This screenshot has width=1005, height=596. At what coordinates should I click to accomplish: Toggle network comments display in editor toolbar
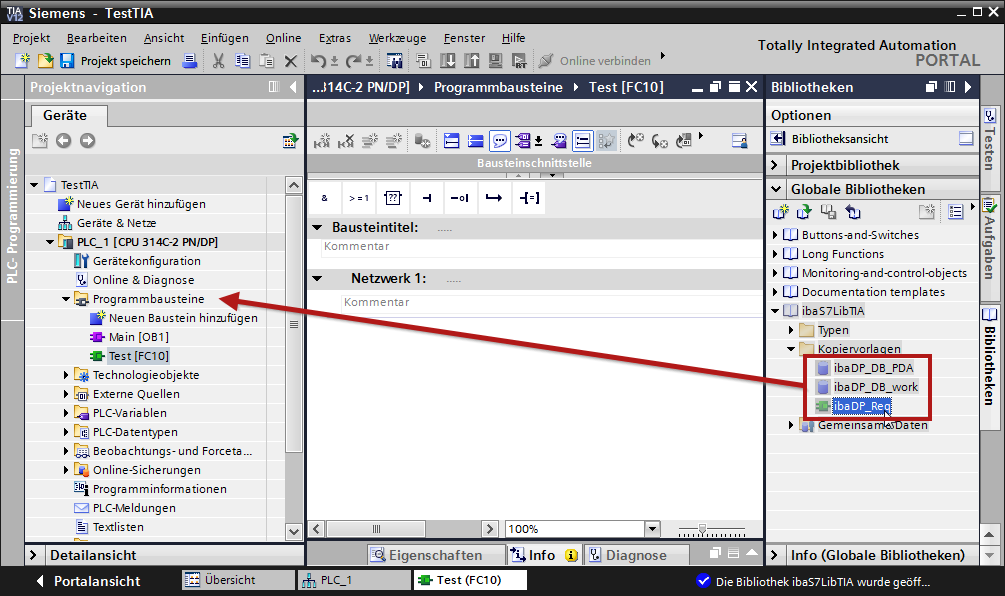(x=582, y=140)
